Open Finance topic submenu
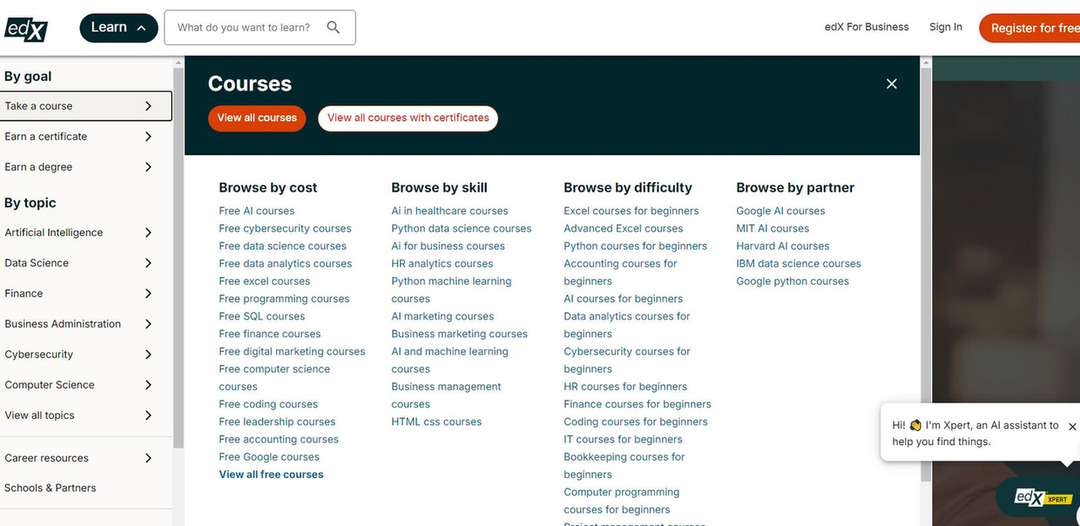 (x=85, y=293)
